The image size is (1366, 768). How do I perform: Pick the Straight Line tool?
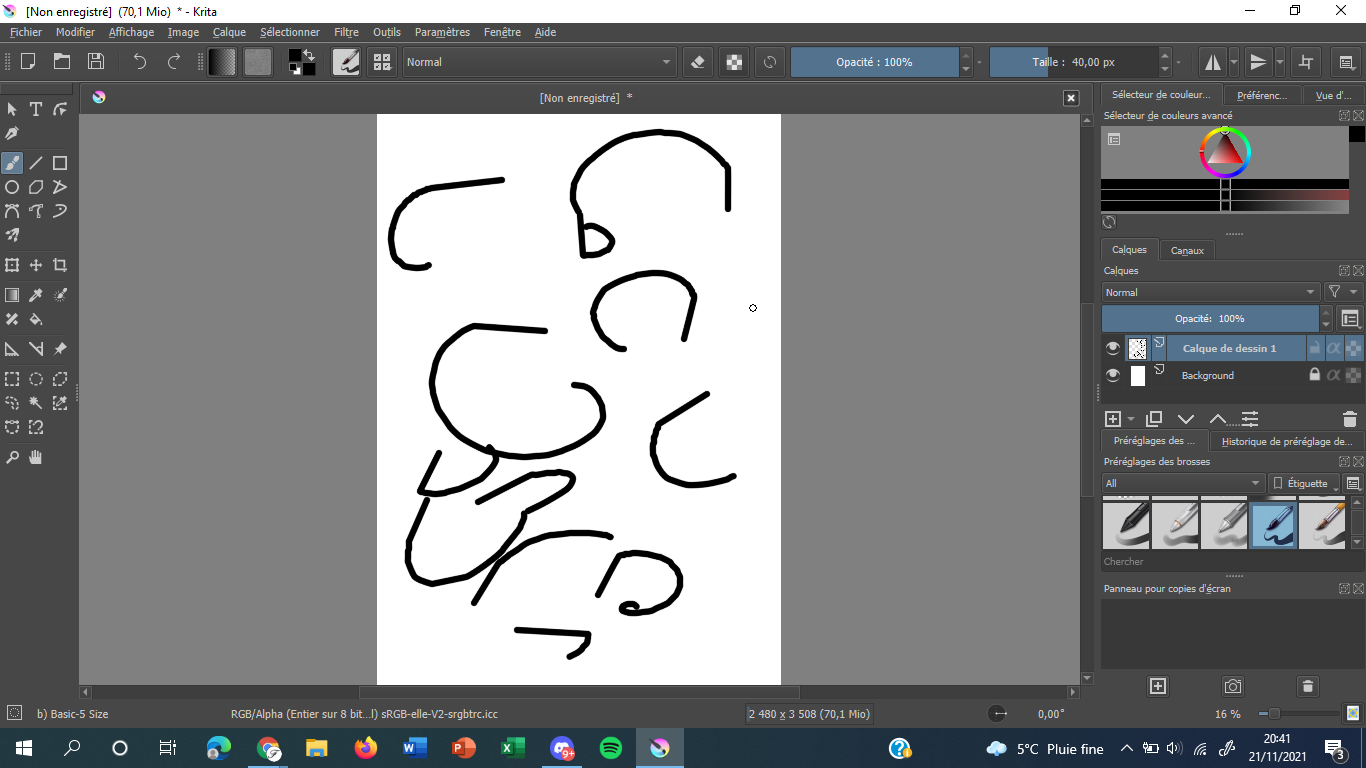pyautogui.click(x=35, y=162)
